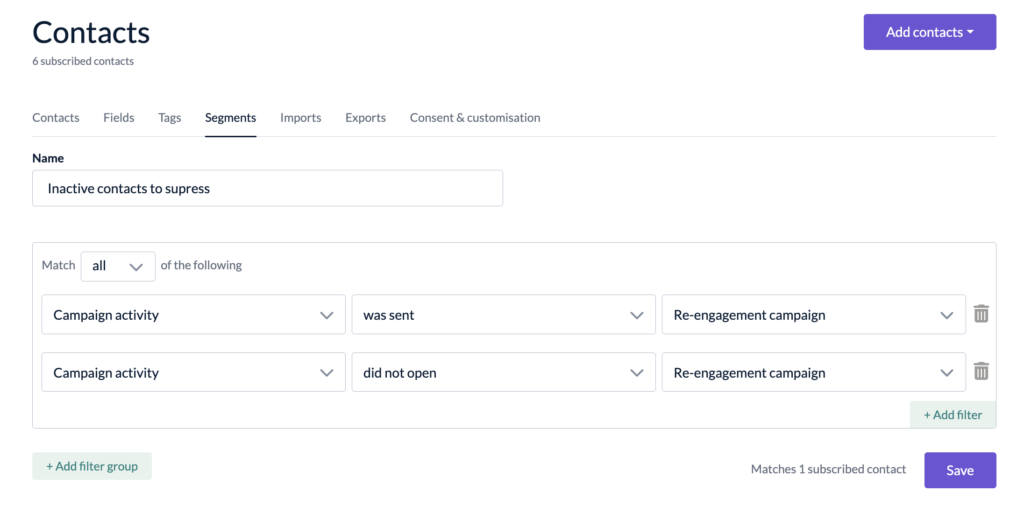1024x506 pixels.
Task: Select the Segments tab
Action: [x=231, y=118]
